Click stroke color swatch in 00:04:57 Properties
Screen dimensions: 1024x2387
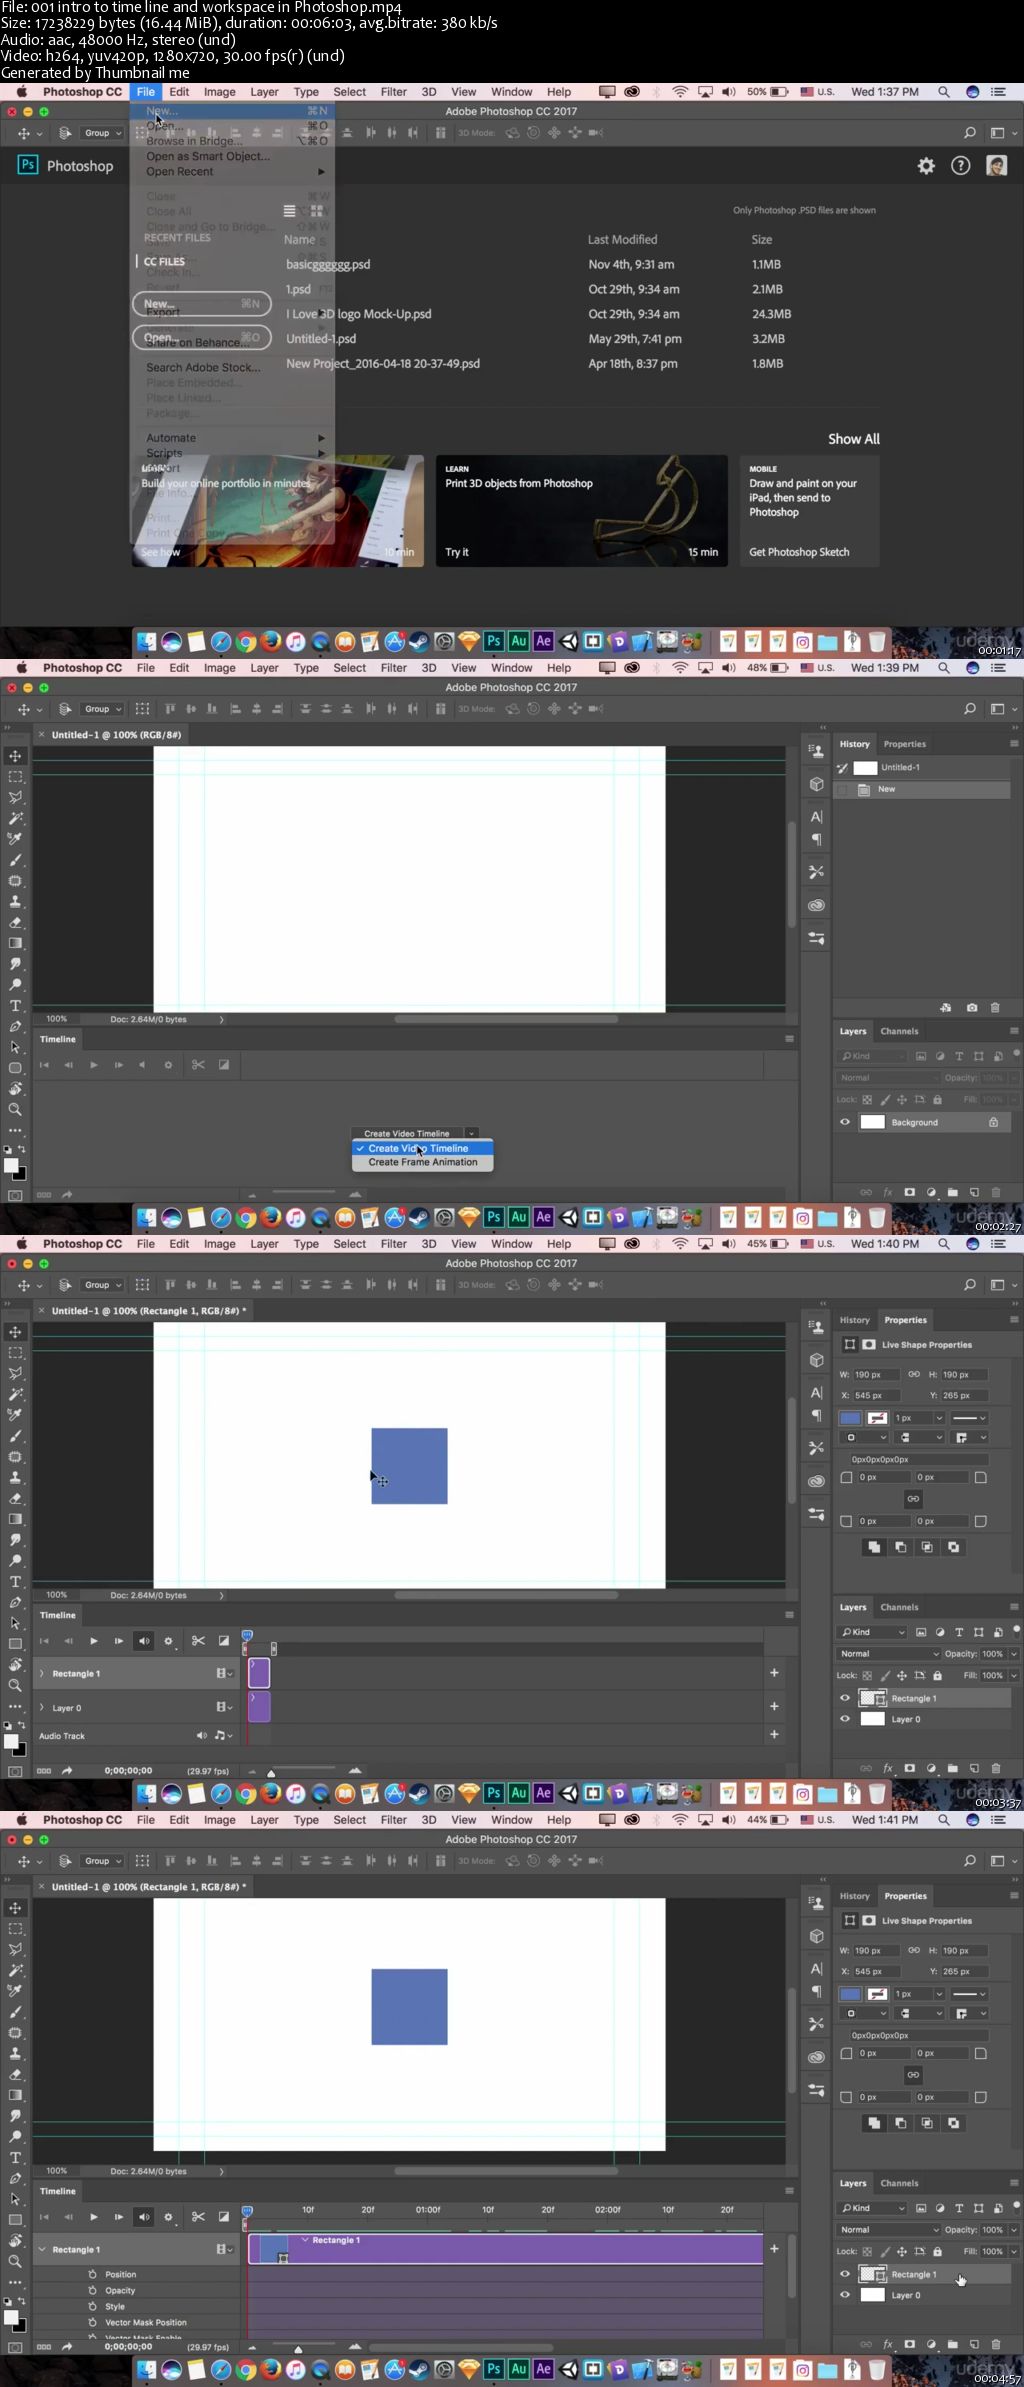coord(877,1994)
